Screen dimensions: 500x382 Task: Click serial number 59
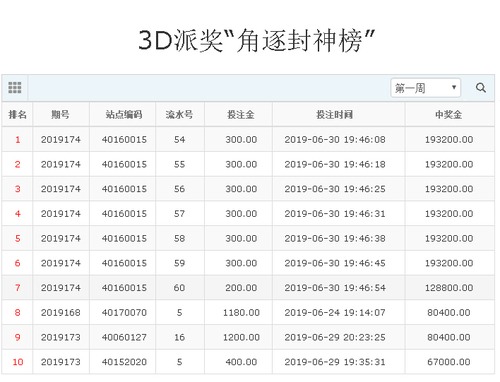point(179,263)
